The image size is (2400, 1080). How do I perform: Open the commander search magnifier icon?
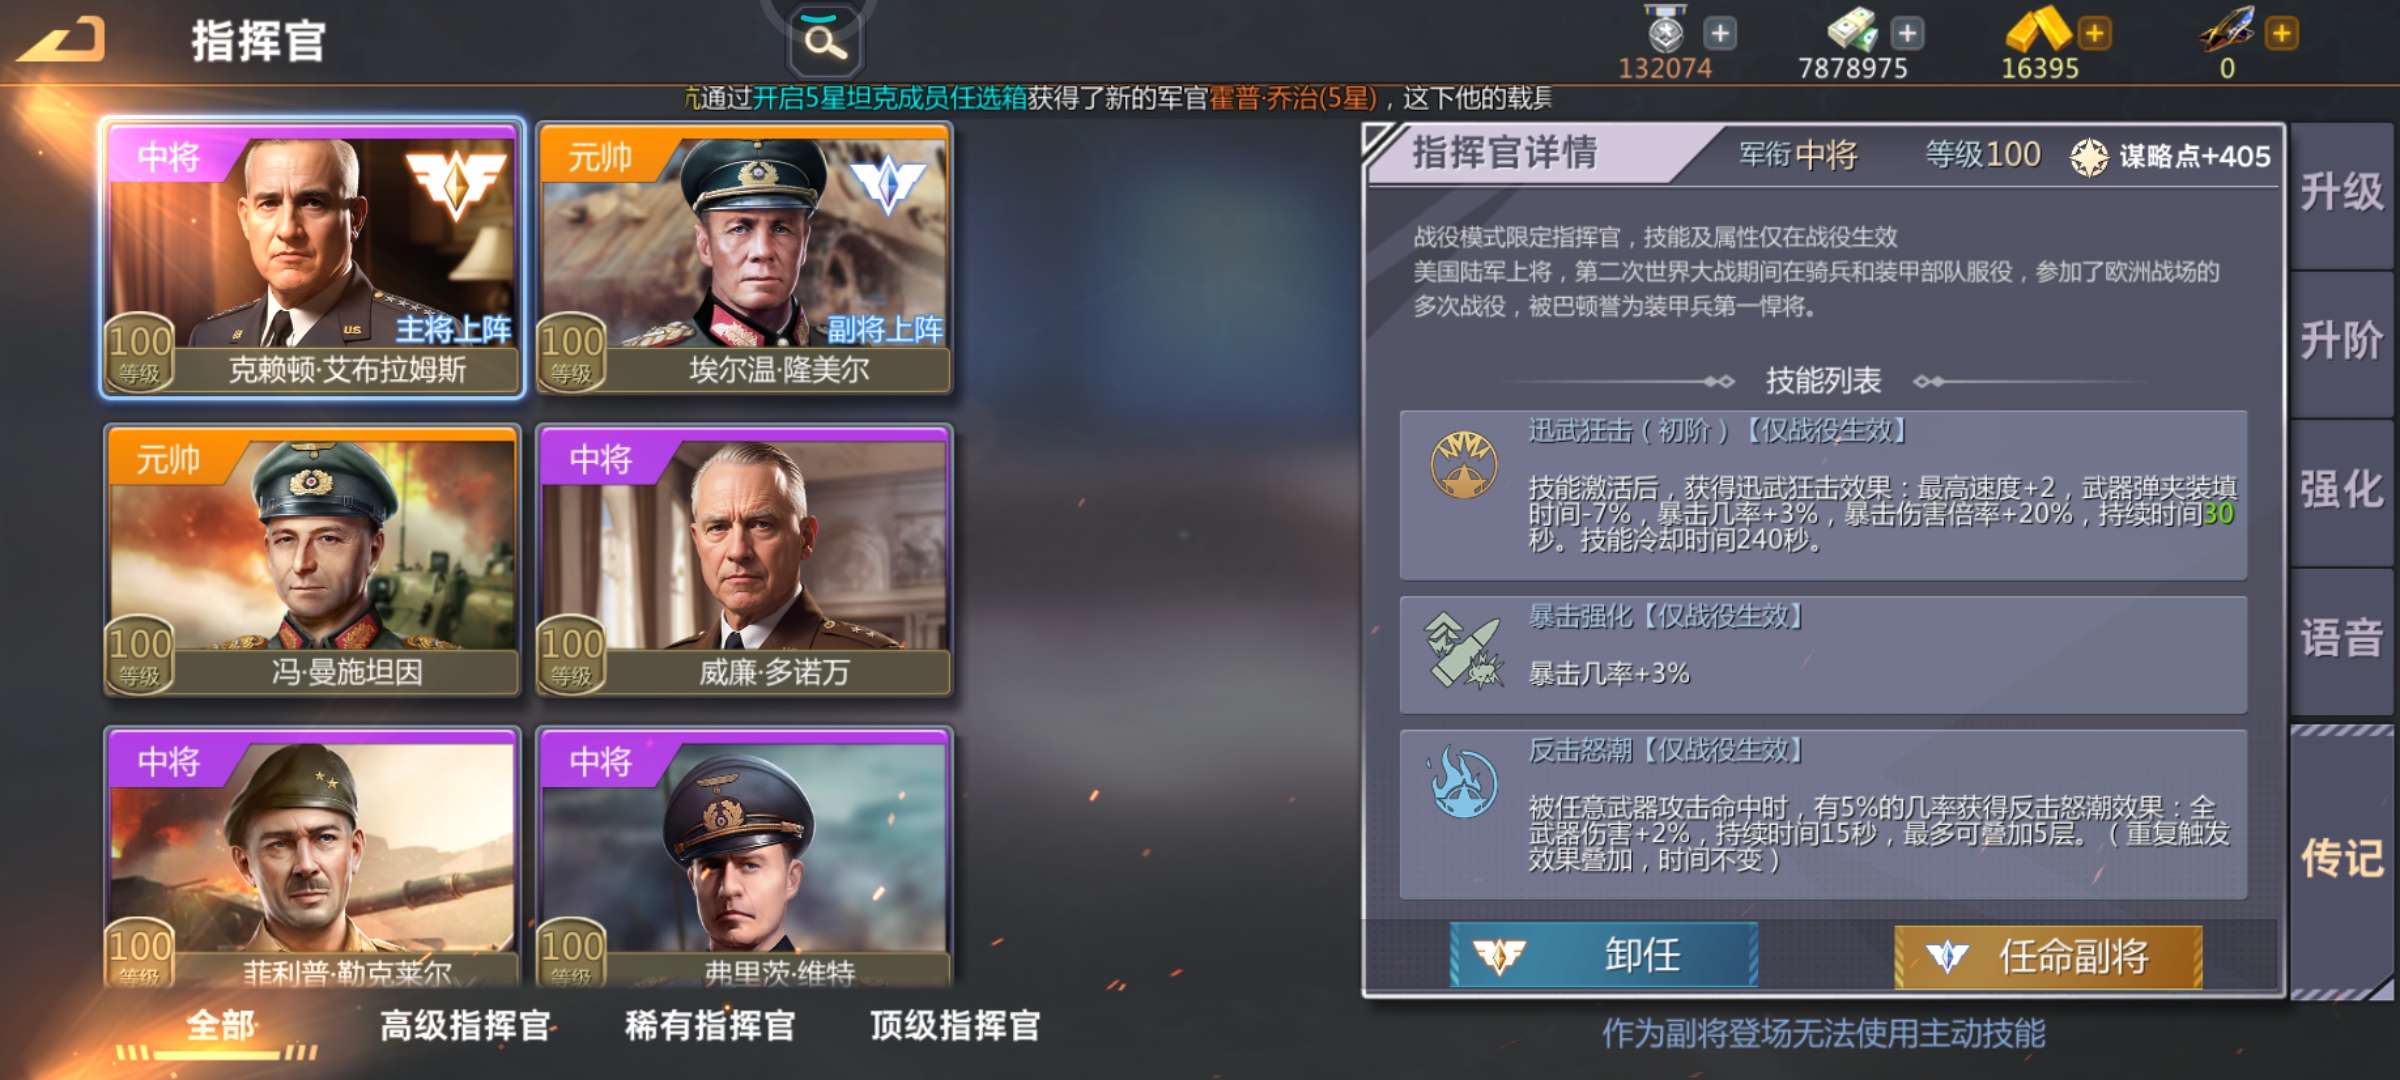coord(825,41)
